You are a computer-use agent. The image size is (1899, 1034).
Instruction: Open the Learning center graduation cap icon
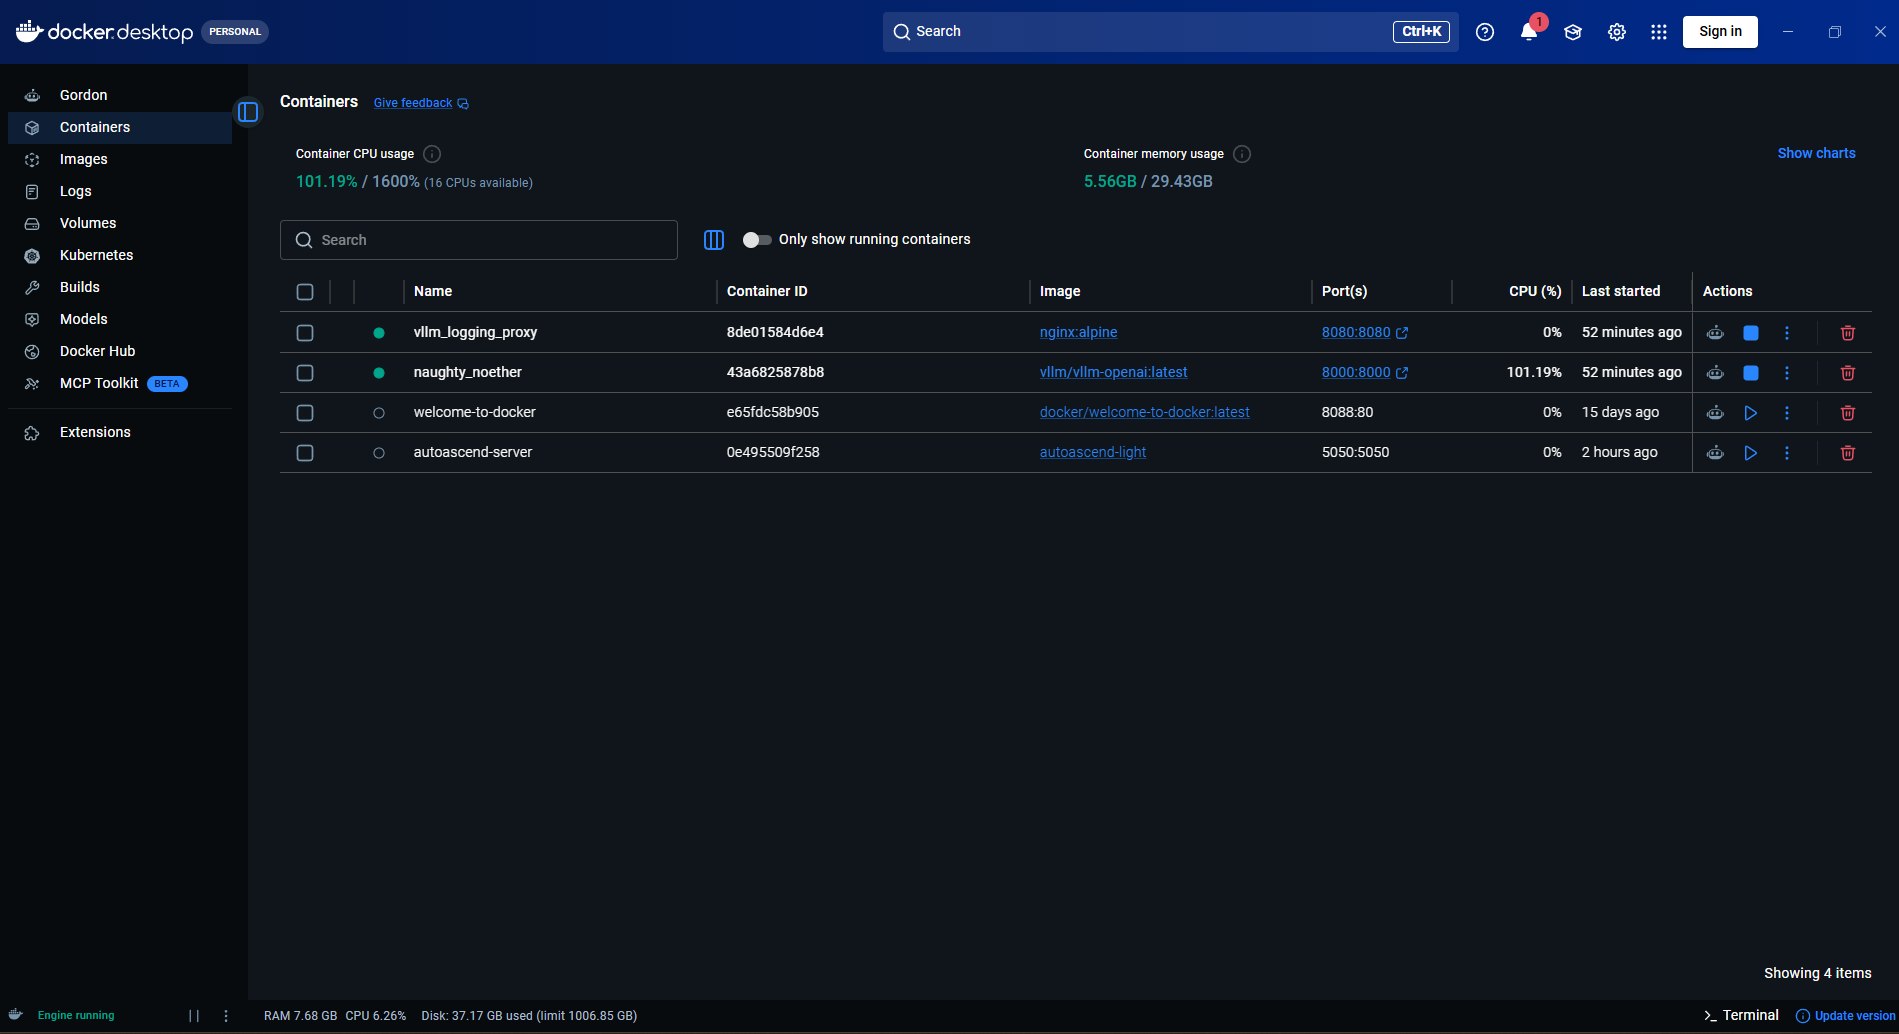tap(1573, 32)
